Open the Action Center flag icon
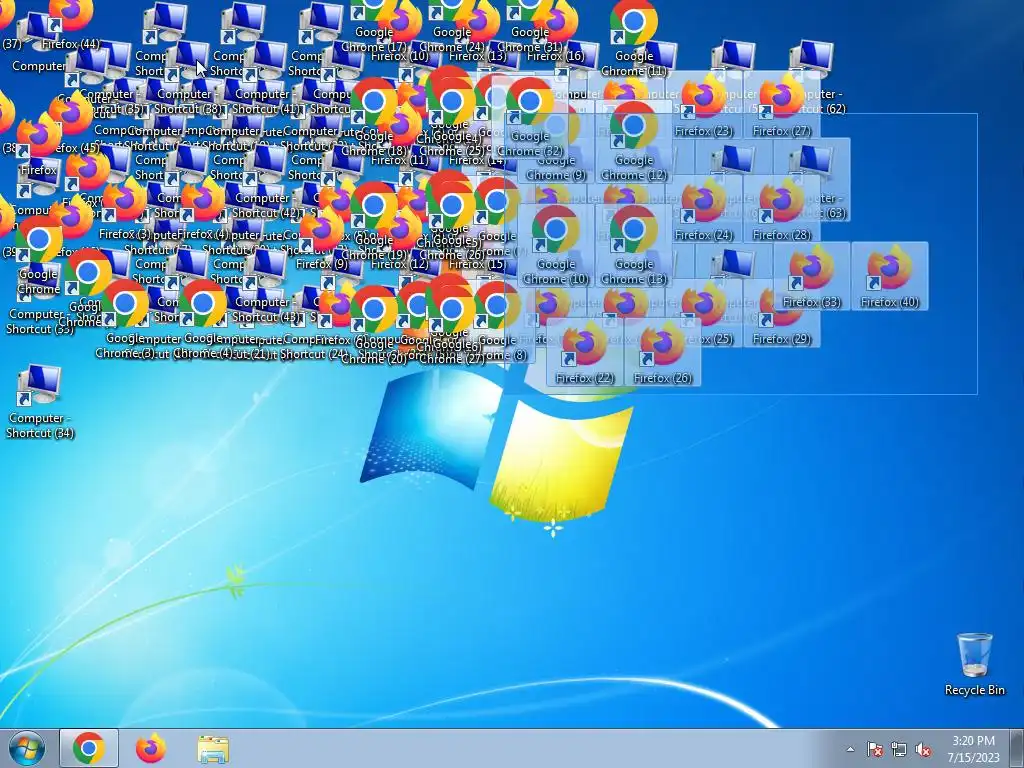 [x=874, y=749]
